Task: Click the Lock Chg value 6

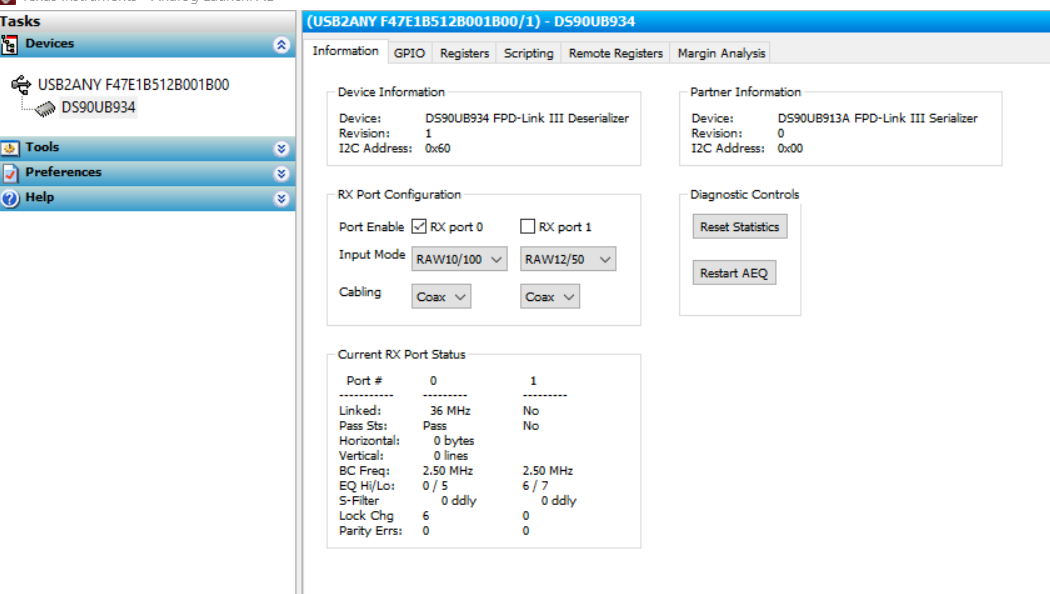Action: 426,516
